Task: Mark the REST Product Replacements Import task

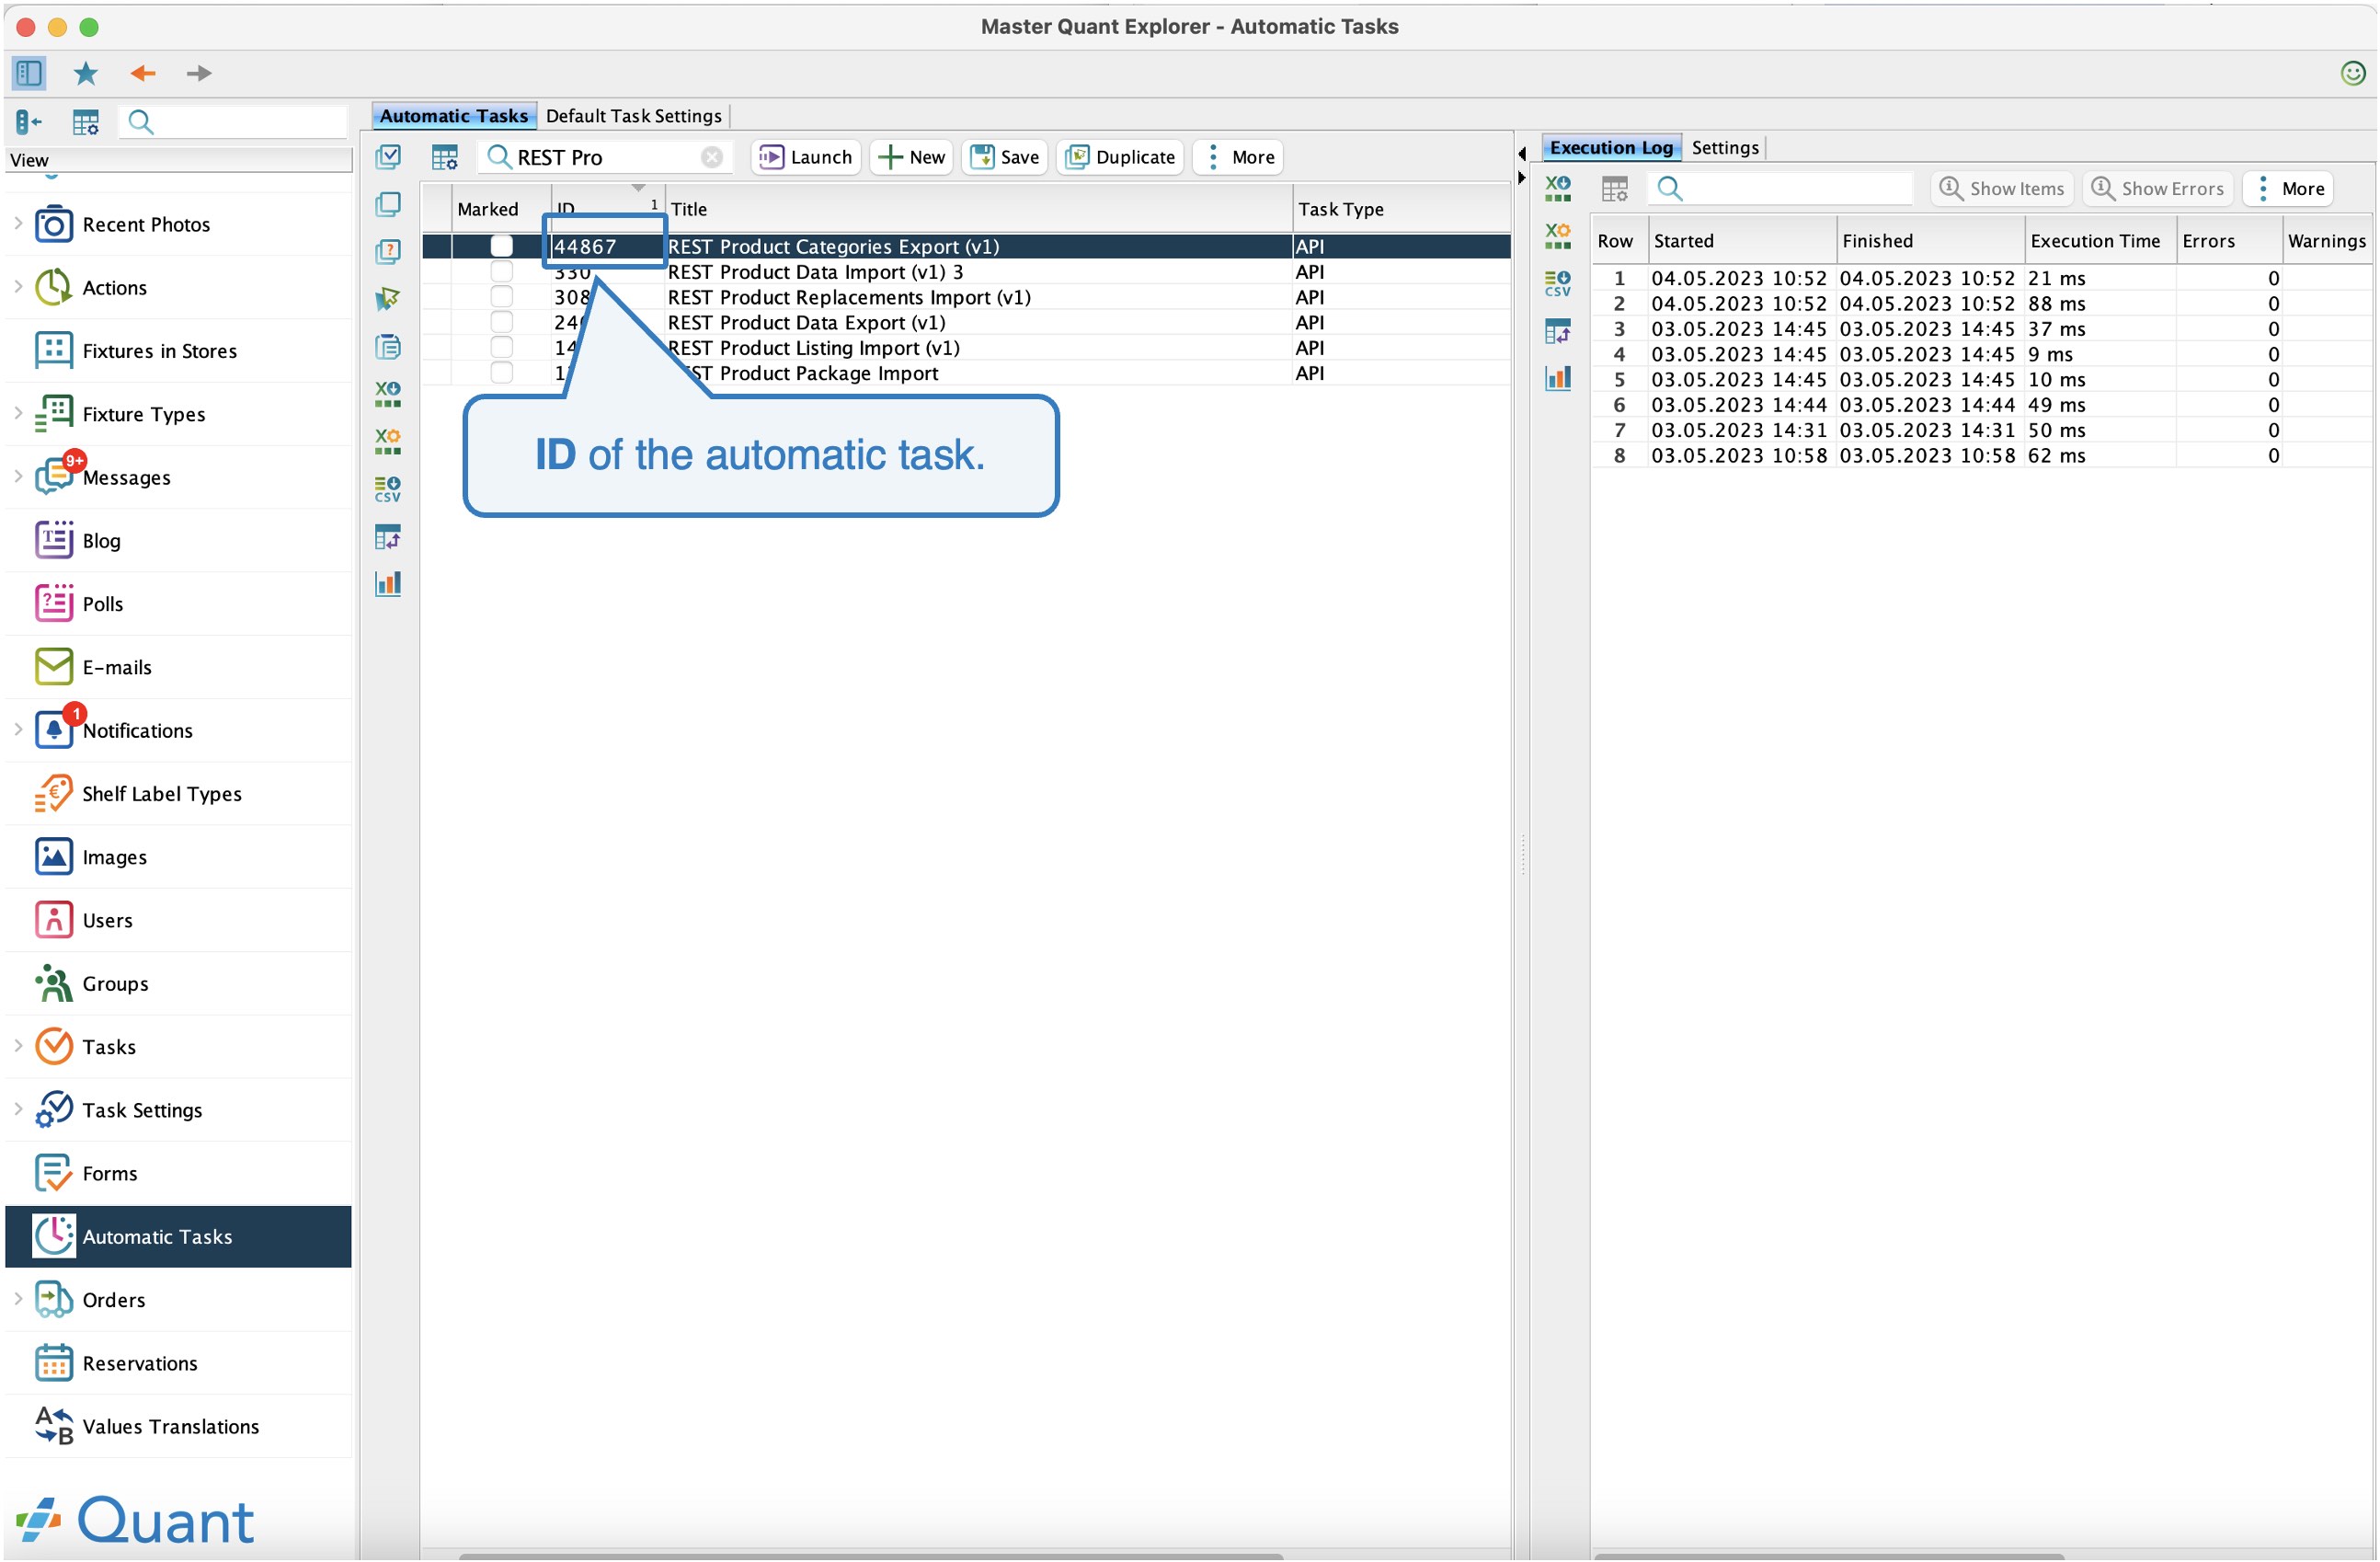Action: (501, 297)
